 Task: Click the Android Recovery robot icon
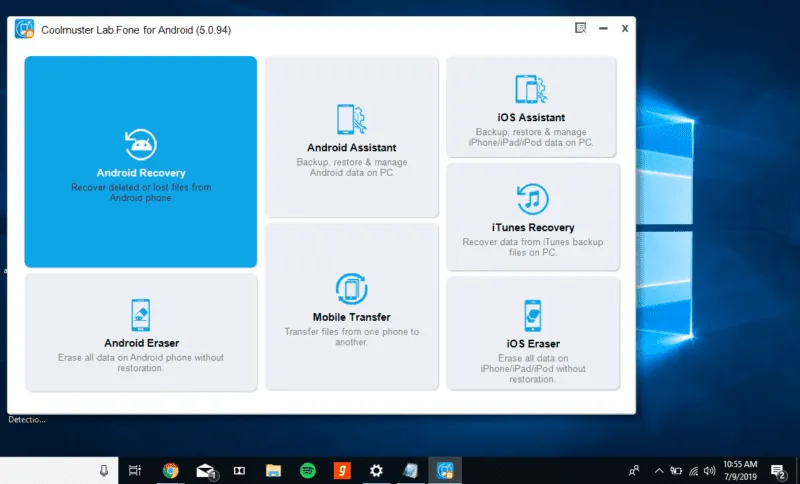pos(141,144)
